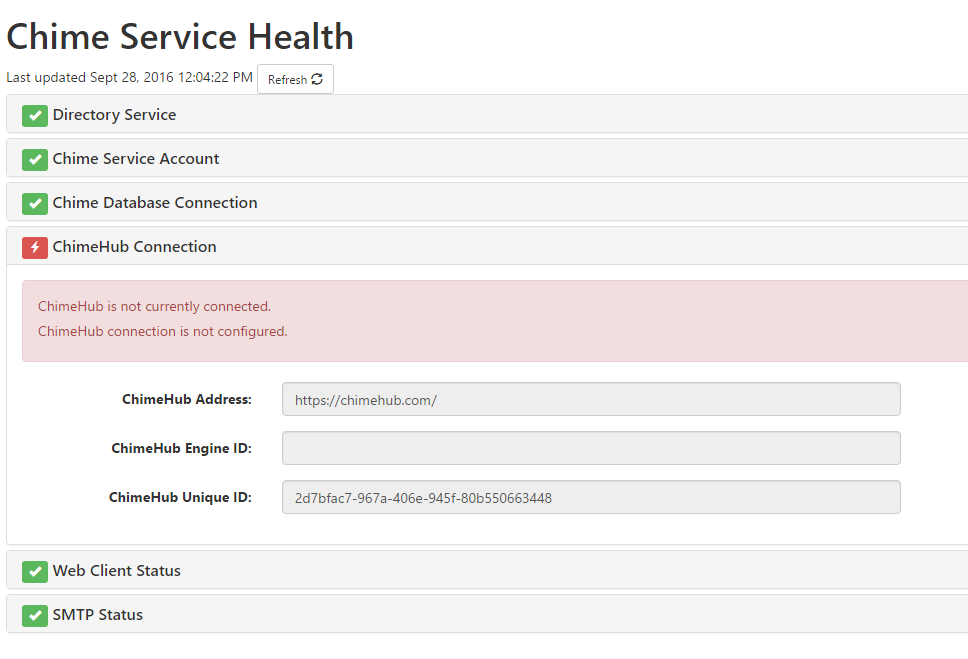
Task: Click the Directory Service green check icon
Action: 35,115
